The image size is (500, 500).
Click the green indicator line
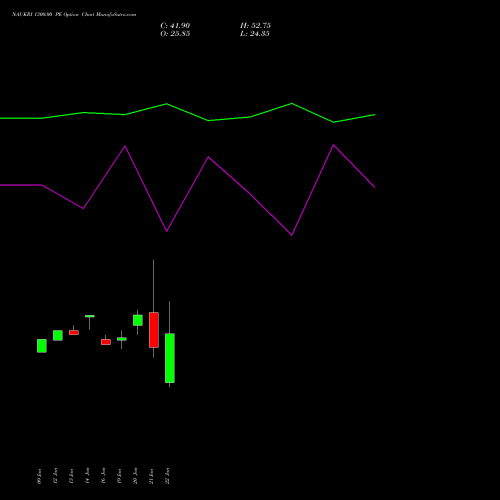pyautogui.click(x=187, y=113)
